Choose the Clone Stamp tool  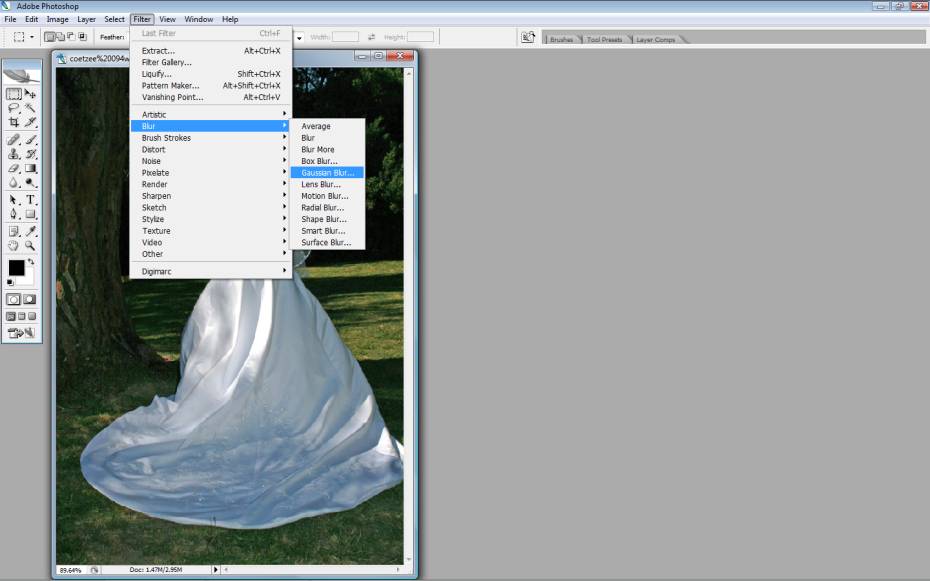click(14, 154)
